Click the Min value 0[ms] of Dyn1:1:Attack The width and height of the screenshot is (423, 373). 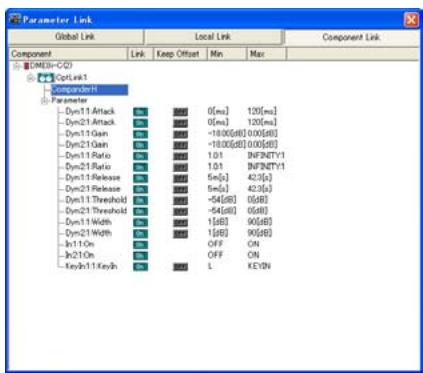click(x=218, y=111)
